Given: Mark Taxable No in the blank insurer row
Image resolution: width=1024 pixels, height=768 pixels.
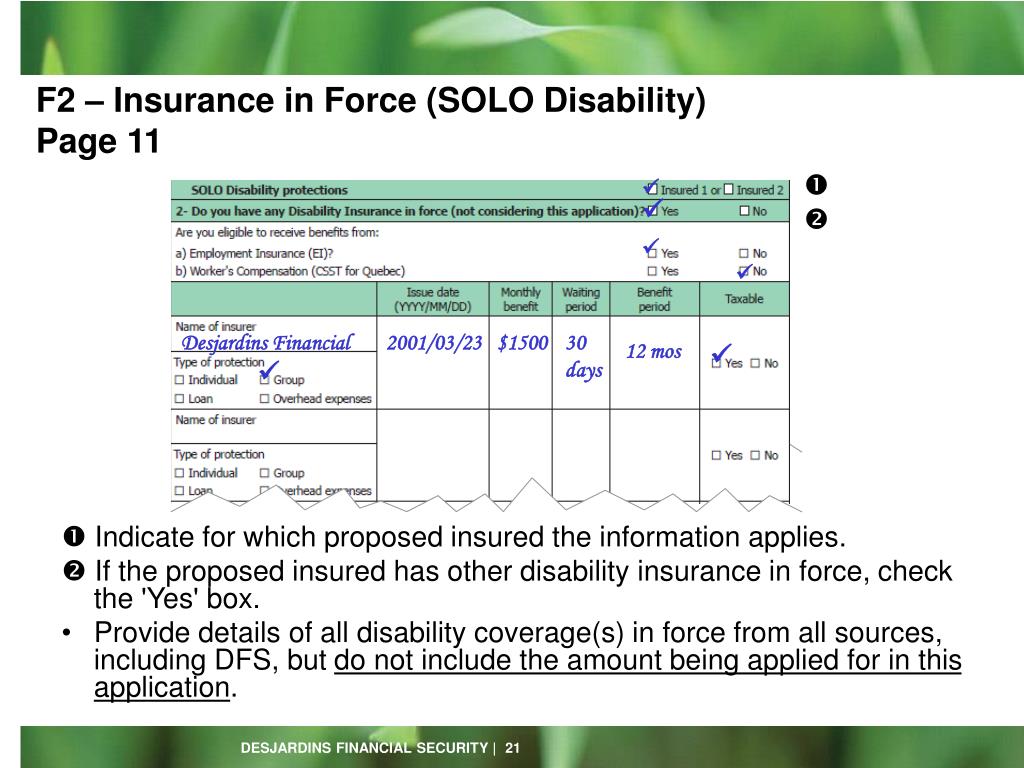Looking at the screenshot, I should coord(756,456).
